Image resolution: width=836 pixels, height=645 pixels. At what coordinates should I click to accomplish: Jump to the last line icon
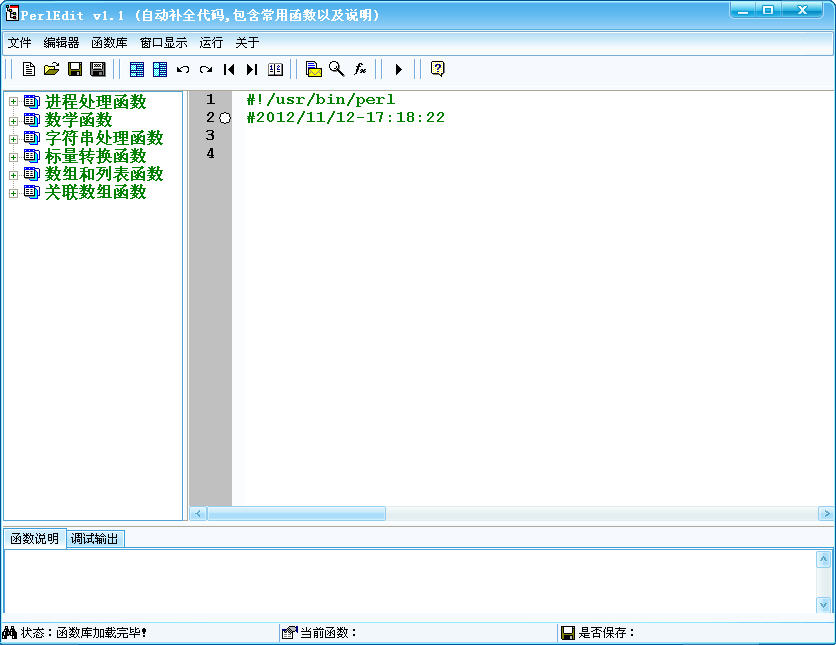point(252,69)
